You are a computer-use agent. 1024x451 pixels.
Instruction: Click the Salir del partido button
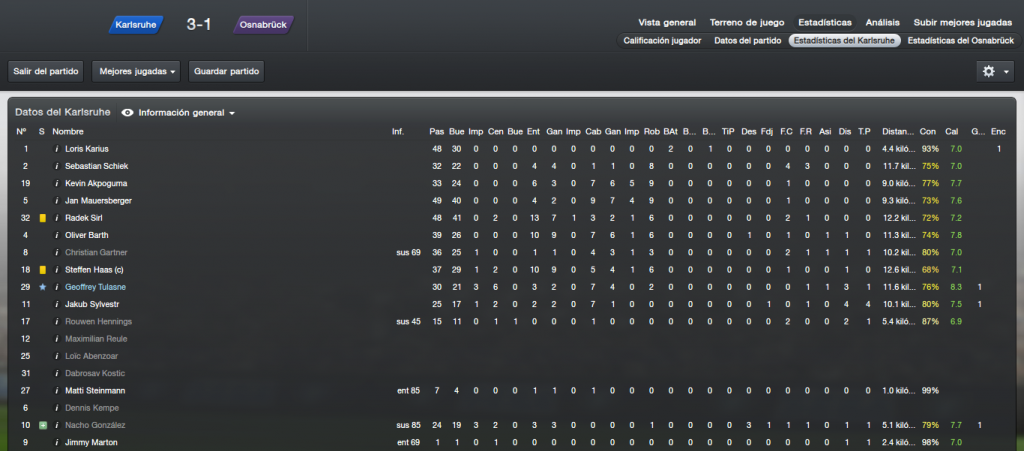click(x=46, y=71)
